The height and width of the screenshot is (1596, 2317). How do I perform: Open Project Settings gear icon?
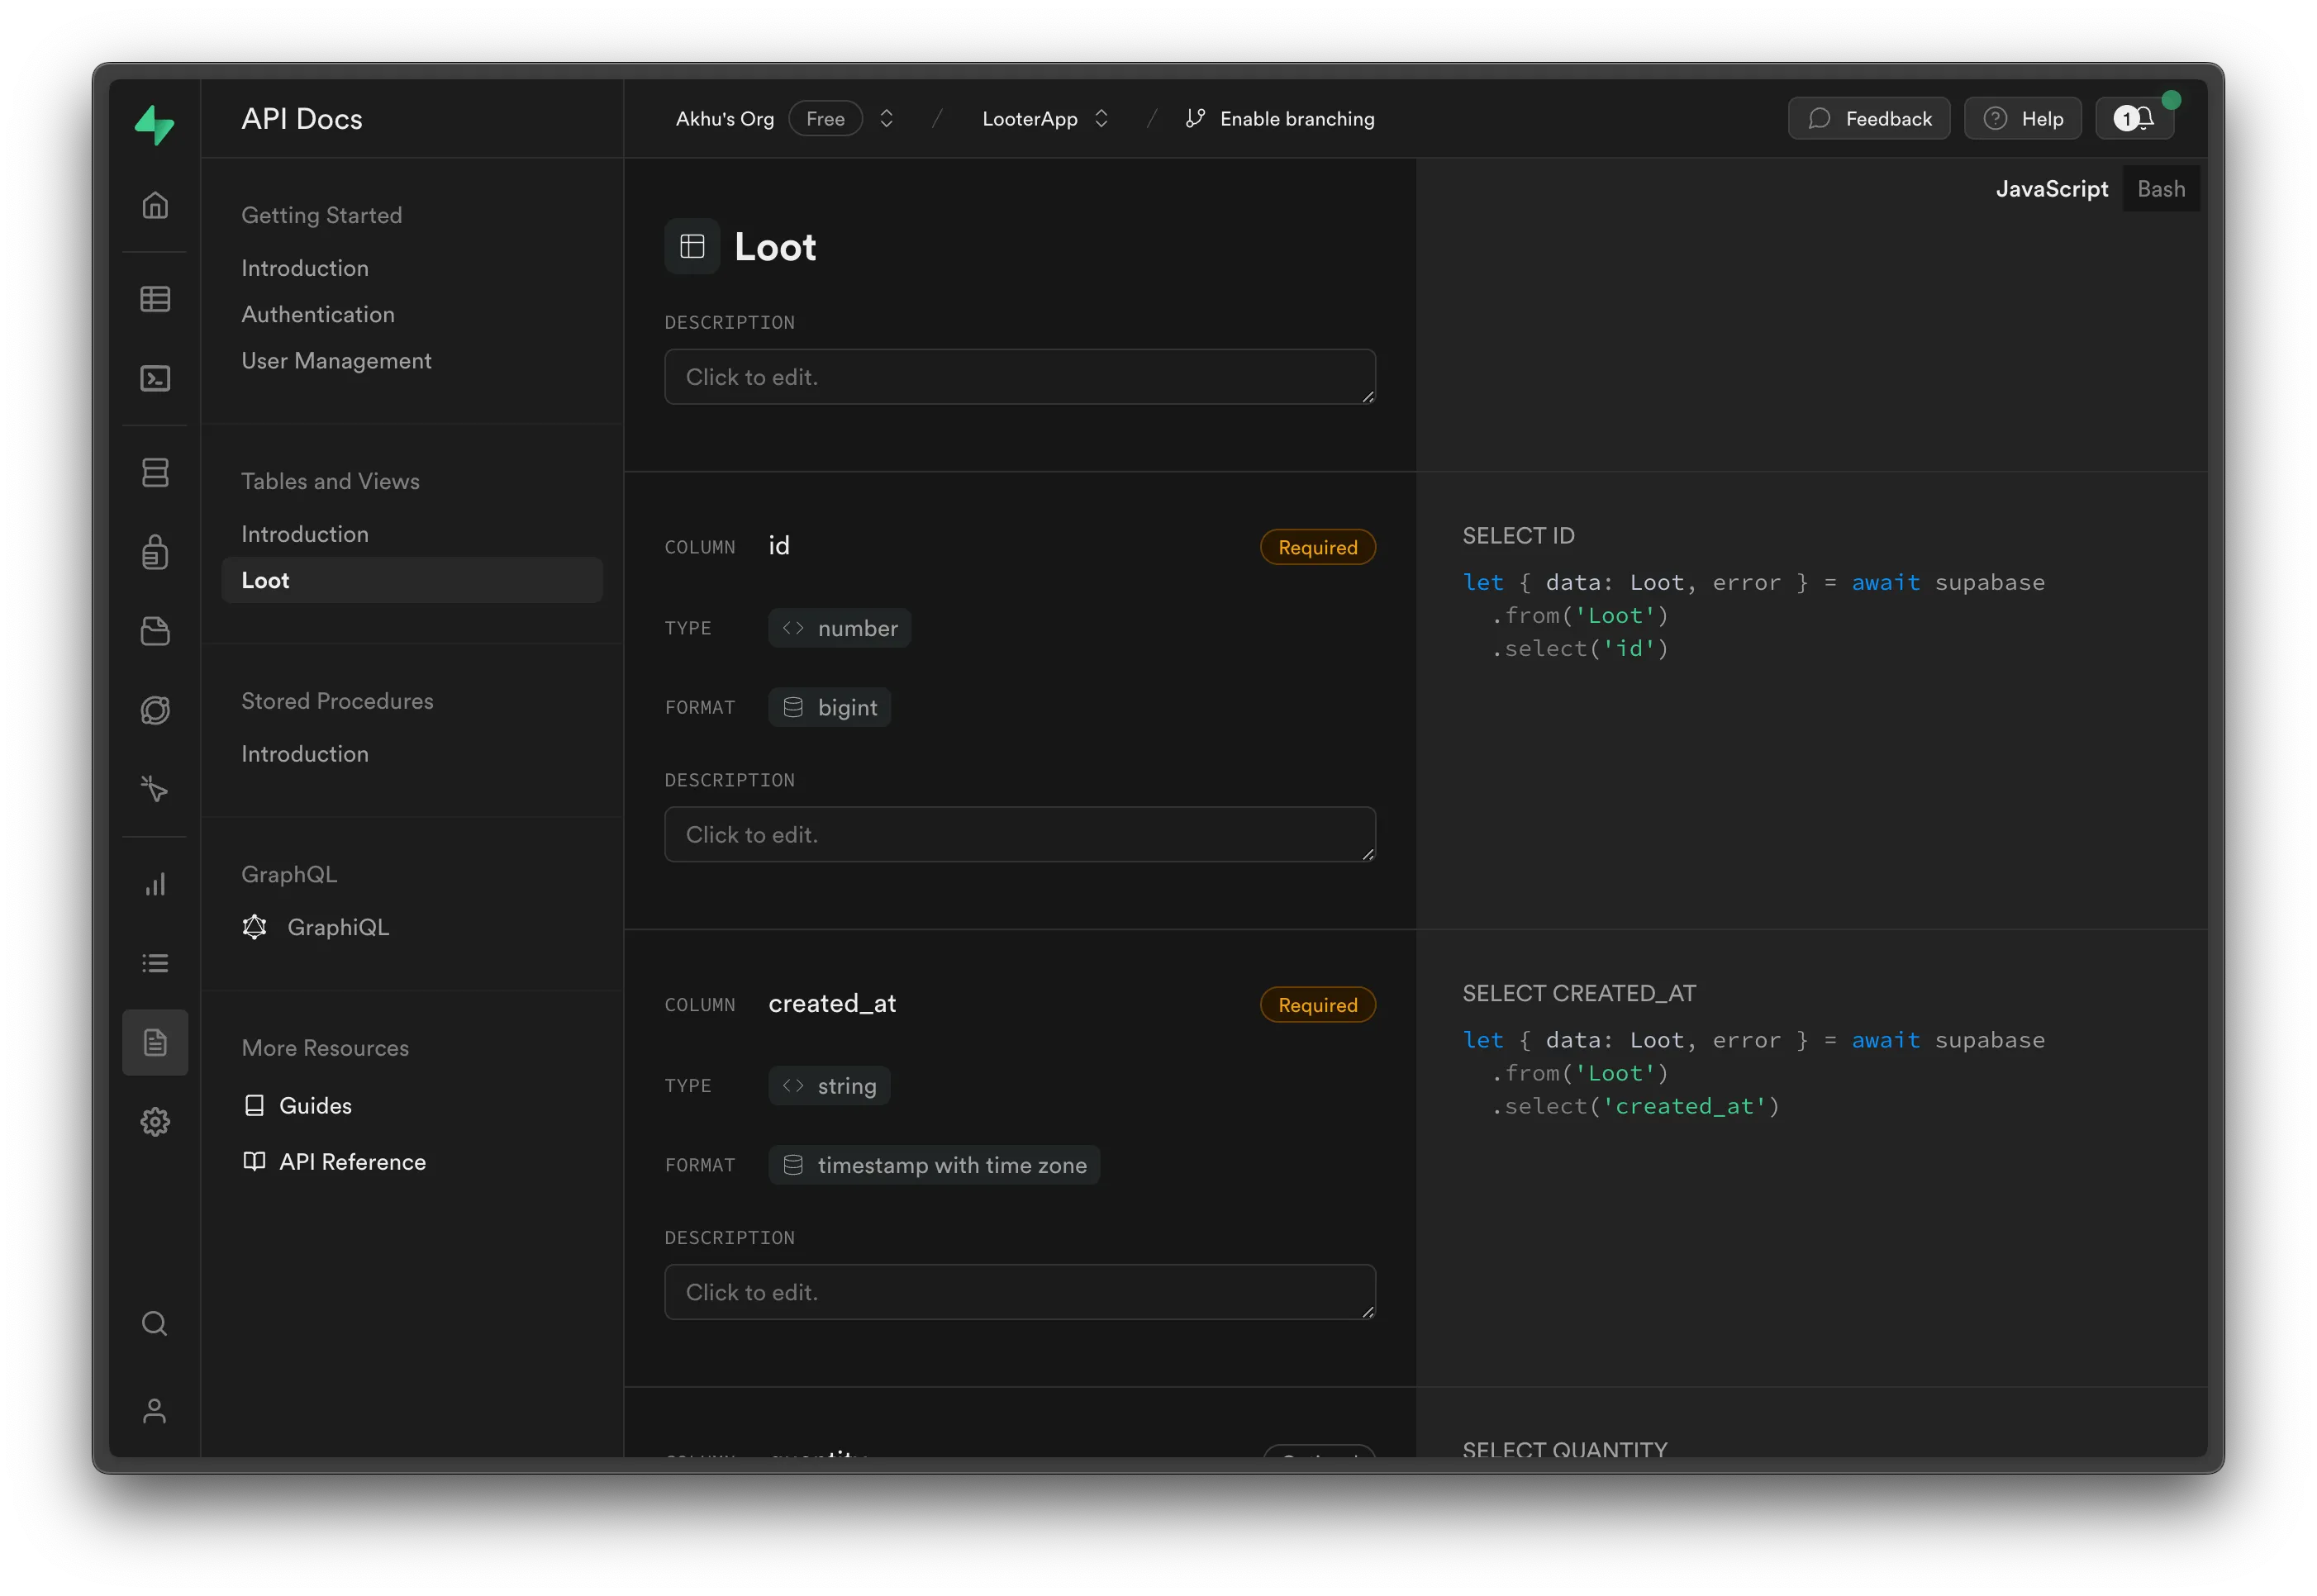pos(155,1121)
